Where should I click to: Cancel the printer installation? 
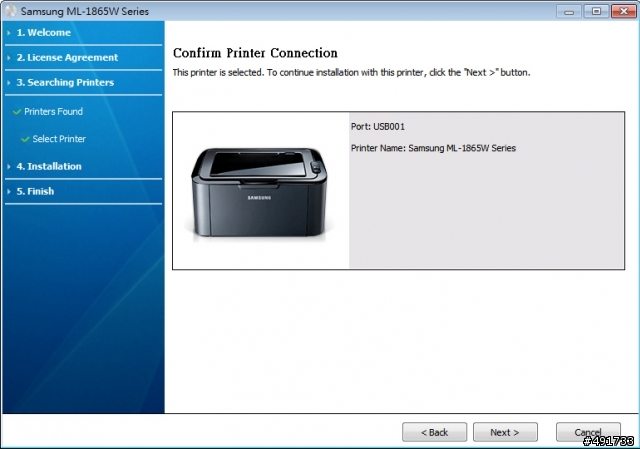588,432
